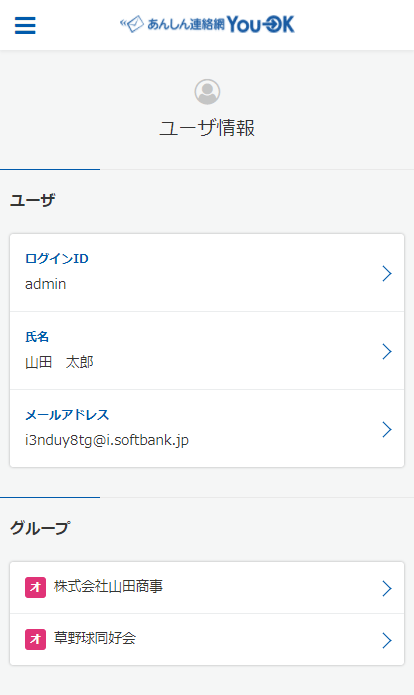Viewport: 414px width, 695px height.
Task: Click the admin login ID value
Action: coord(46,284)
